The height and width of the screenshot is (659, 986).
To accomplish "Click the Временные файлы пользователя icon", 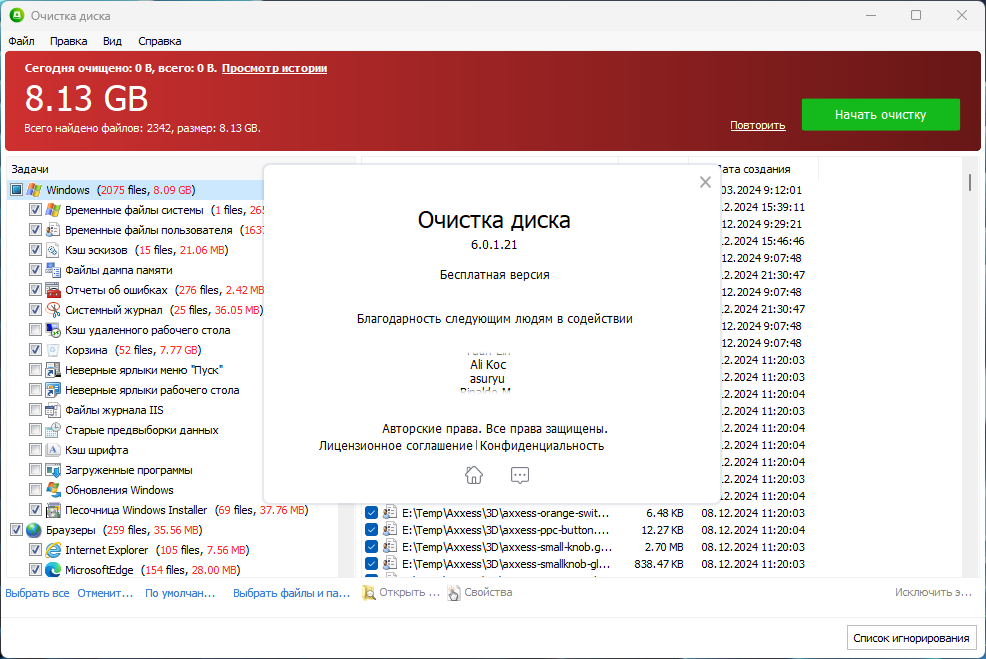I will 53,230.
